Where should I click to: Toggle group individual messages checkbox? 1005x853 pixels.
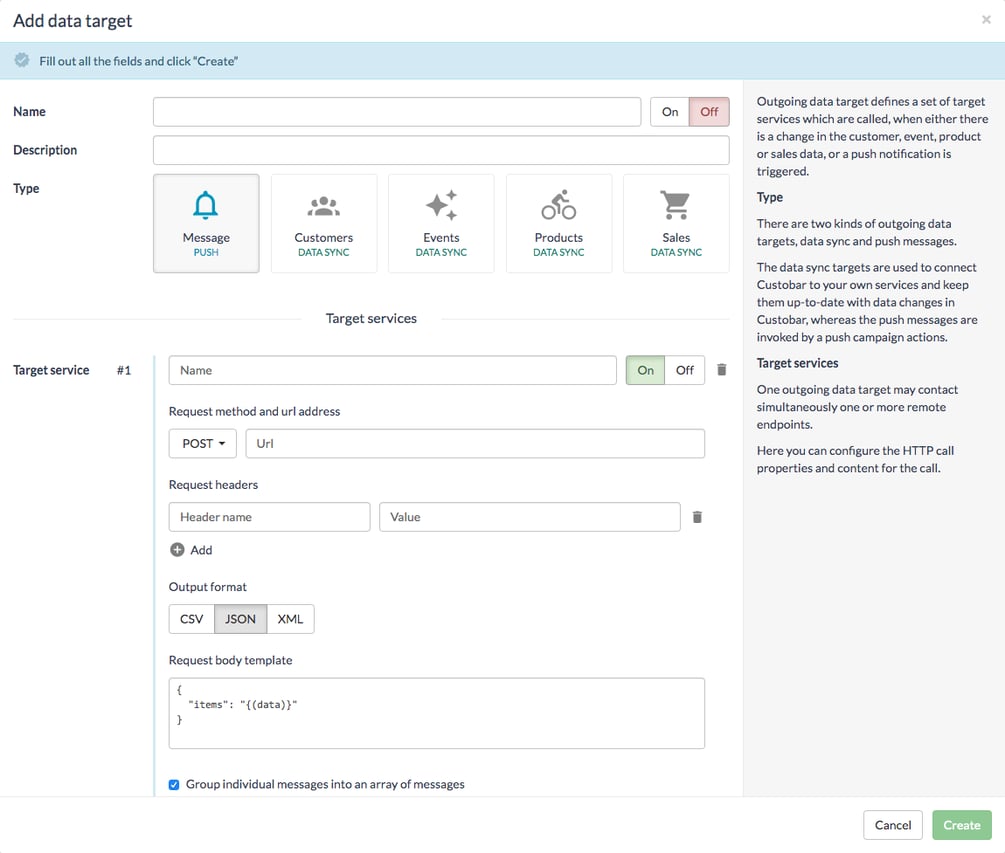click(x=174, y=784)
